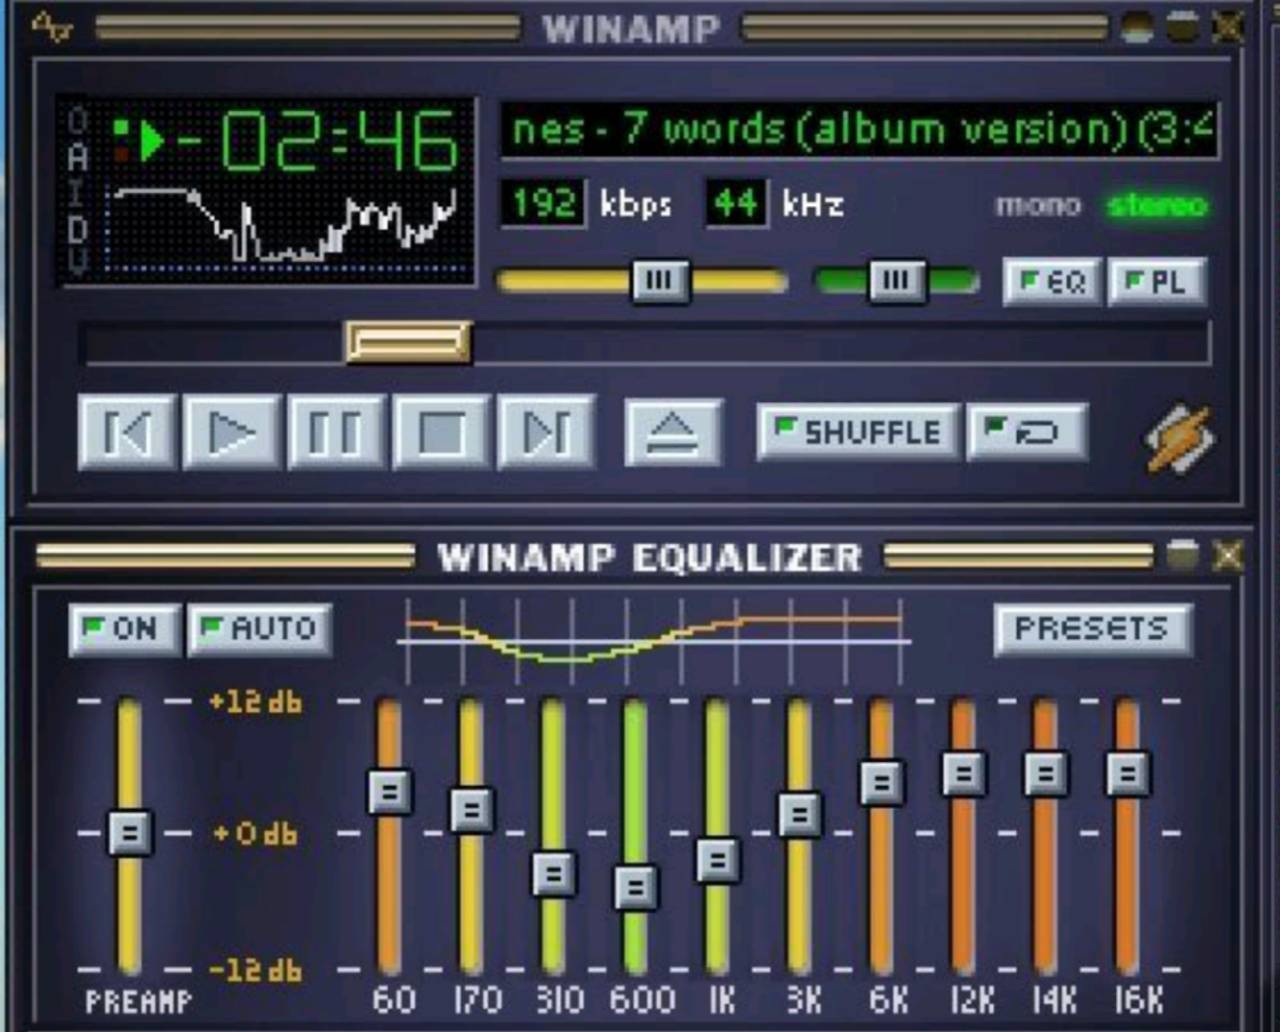Toggle the time display showing -02:46
This screenshot has width=1280, height=1032.
tap(317, 141)
